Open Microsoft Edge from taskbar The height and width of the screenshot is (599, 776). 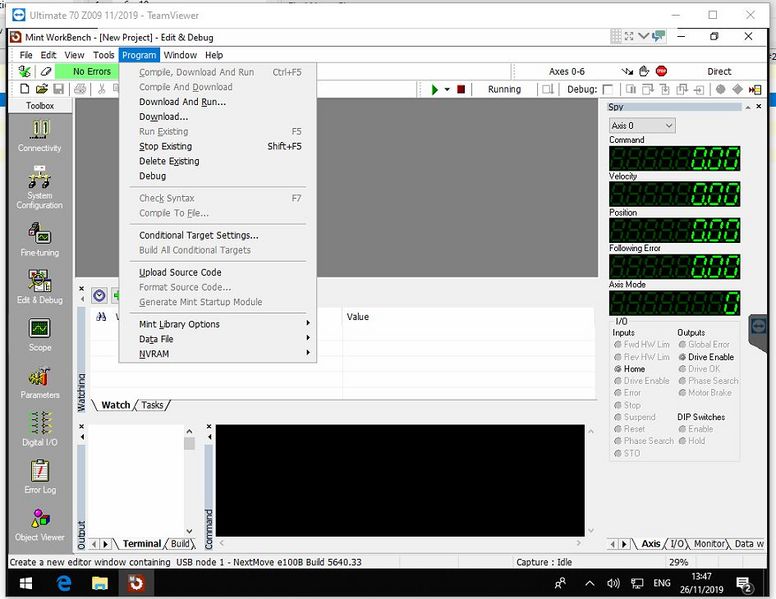(63, 583)
